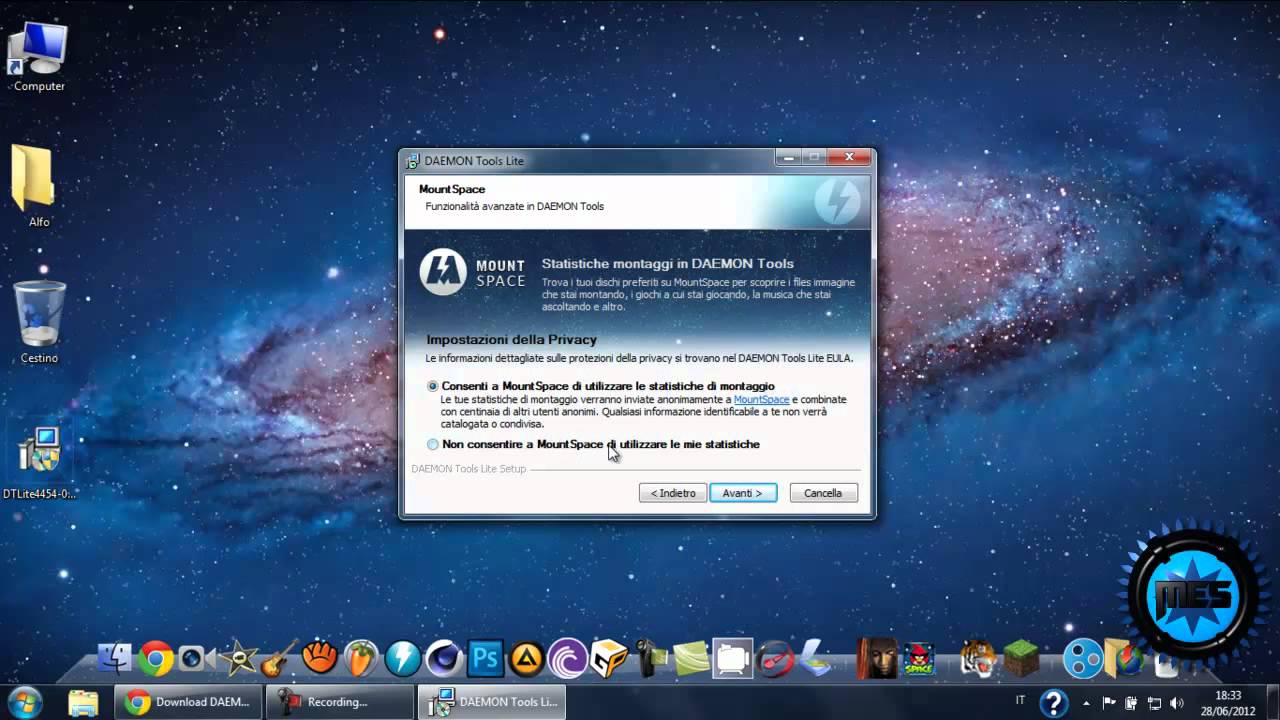Open the Windows Start menu orb
This screenshot has height=720, width=1280.
tap(24, 702)
